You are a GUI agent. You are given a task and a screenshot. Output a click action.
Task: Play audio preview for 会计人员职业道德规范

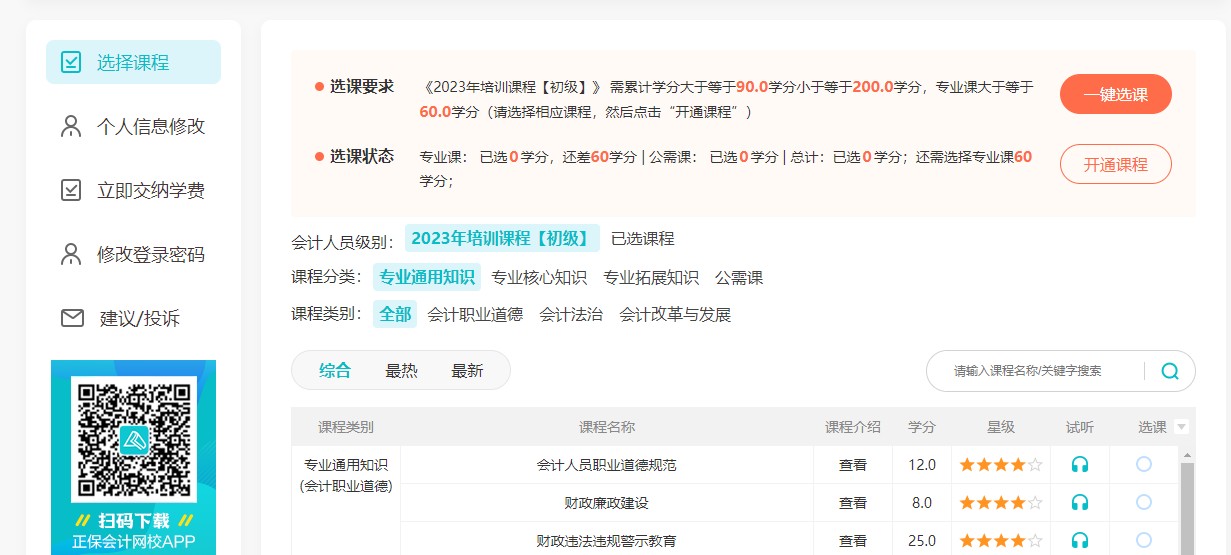tap(1079, 464)
